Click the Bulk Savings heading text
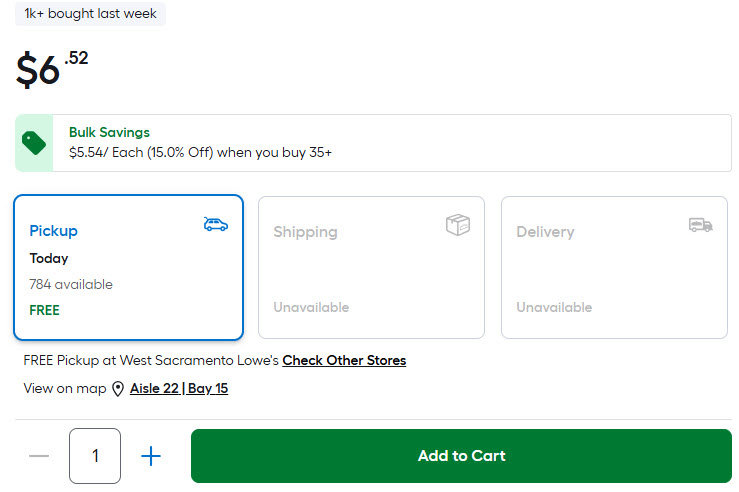The height and width of the screenshot is (492, 739). tap(109, 132)
